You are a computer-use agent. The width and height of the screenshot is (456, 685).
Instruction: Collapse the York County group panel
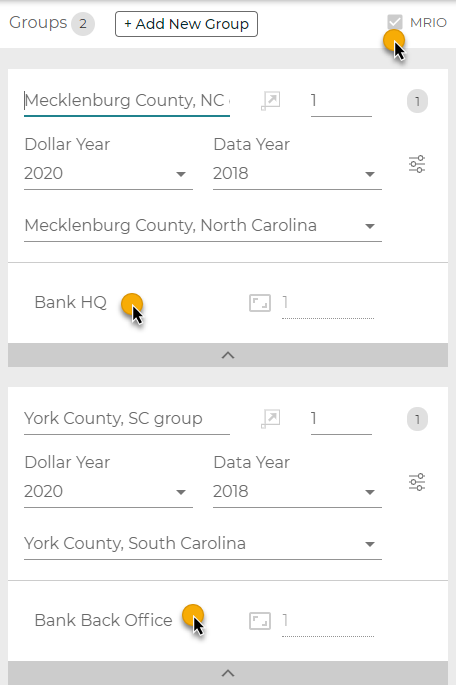[x=228, y=673]
